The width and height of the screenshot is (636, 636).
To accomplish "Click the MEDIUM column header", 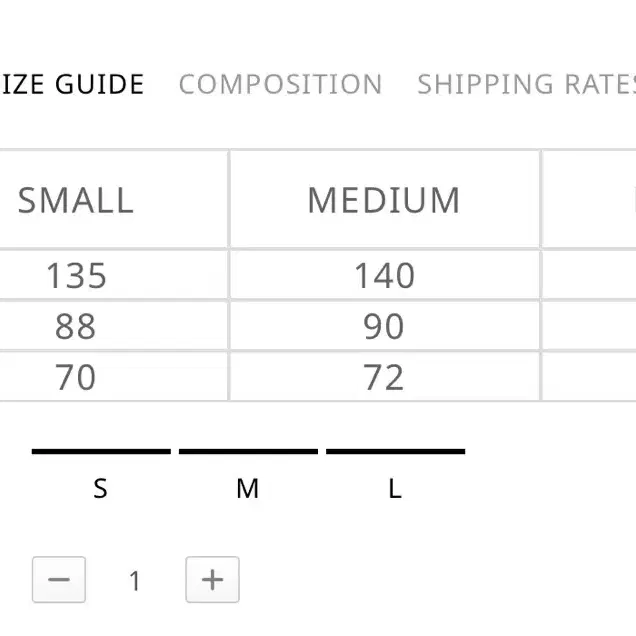I will [x=384, y=200].
